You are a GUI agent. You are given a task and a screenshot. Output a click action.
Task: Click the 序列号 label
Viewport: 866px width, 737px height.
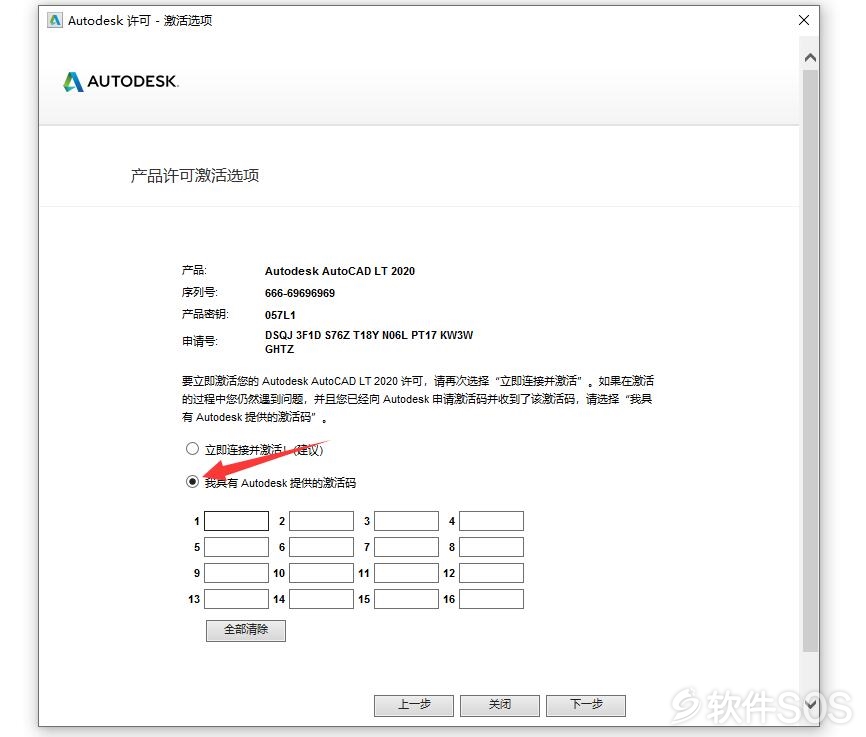(199, 292)
